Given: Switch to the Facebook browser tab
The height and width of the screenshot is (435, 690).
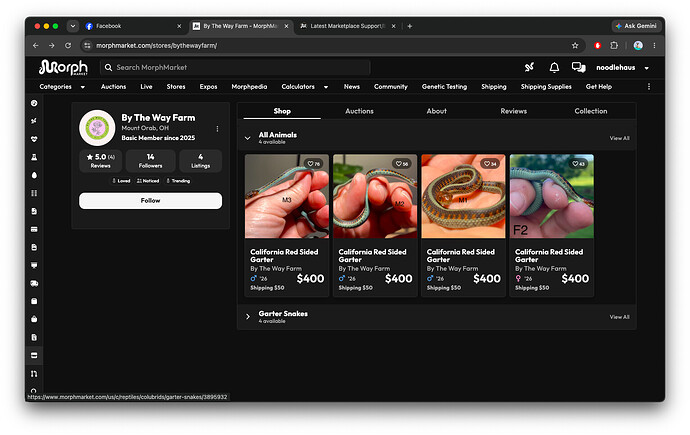Looking at the screenshot, I should [131, 26].
